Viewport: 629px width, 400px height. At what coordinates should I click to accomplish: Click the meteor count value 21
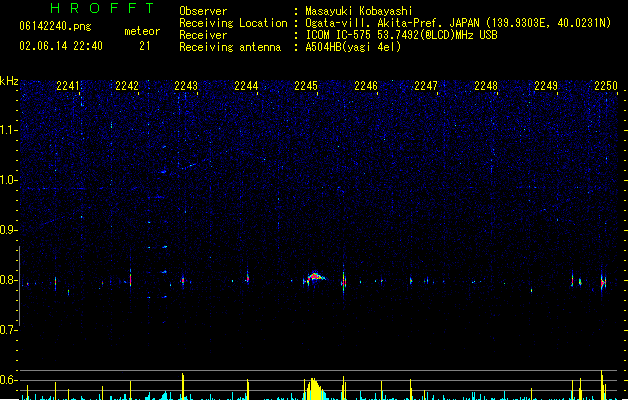(x=145, y=46)
